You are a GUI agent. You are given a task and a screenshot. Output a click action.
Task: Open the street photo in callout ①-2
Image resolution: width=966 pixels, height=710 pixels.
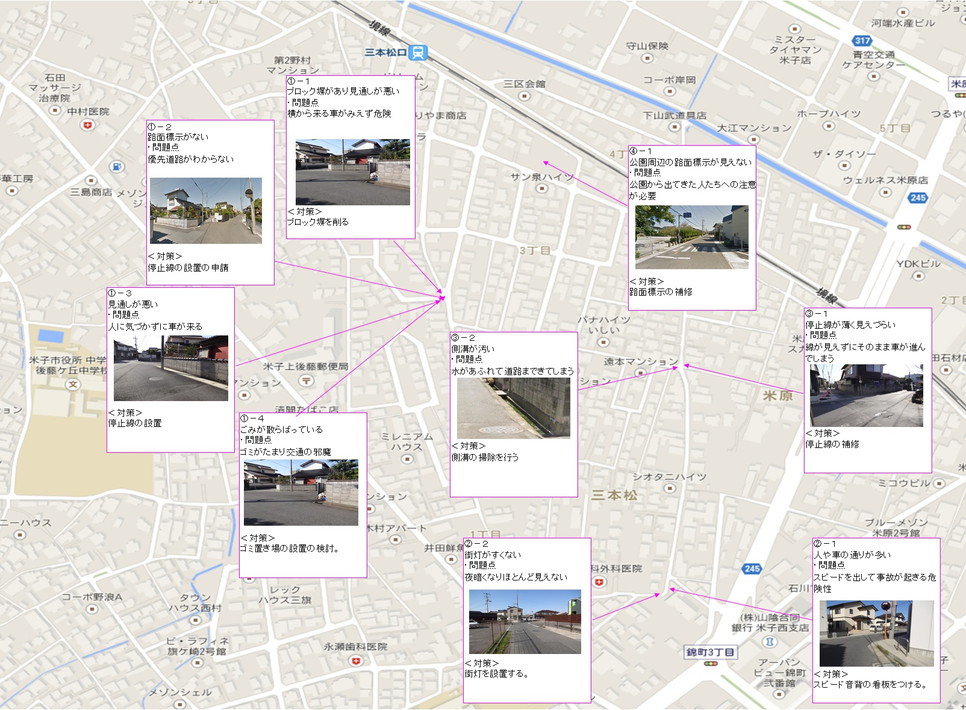(x=205, y=211)
